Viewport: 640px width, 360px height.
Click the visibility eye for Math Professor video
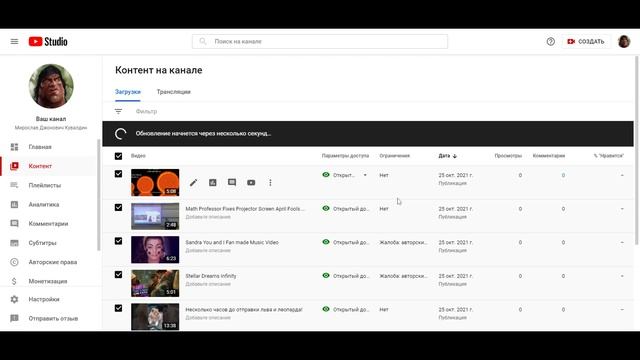click(x=326, y=208)
